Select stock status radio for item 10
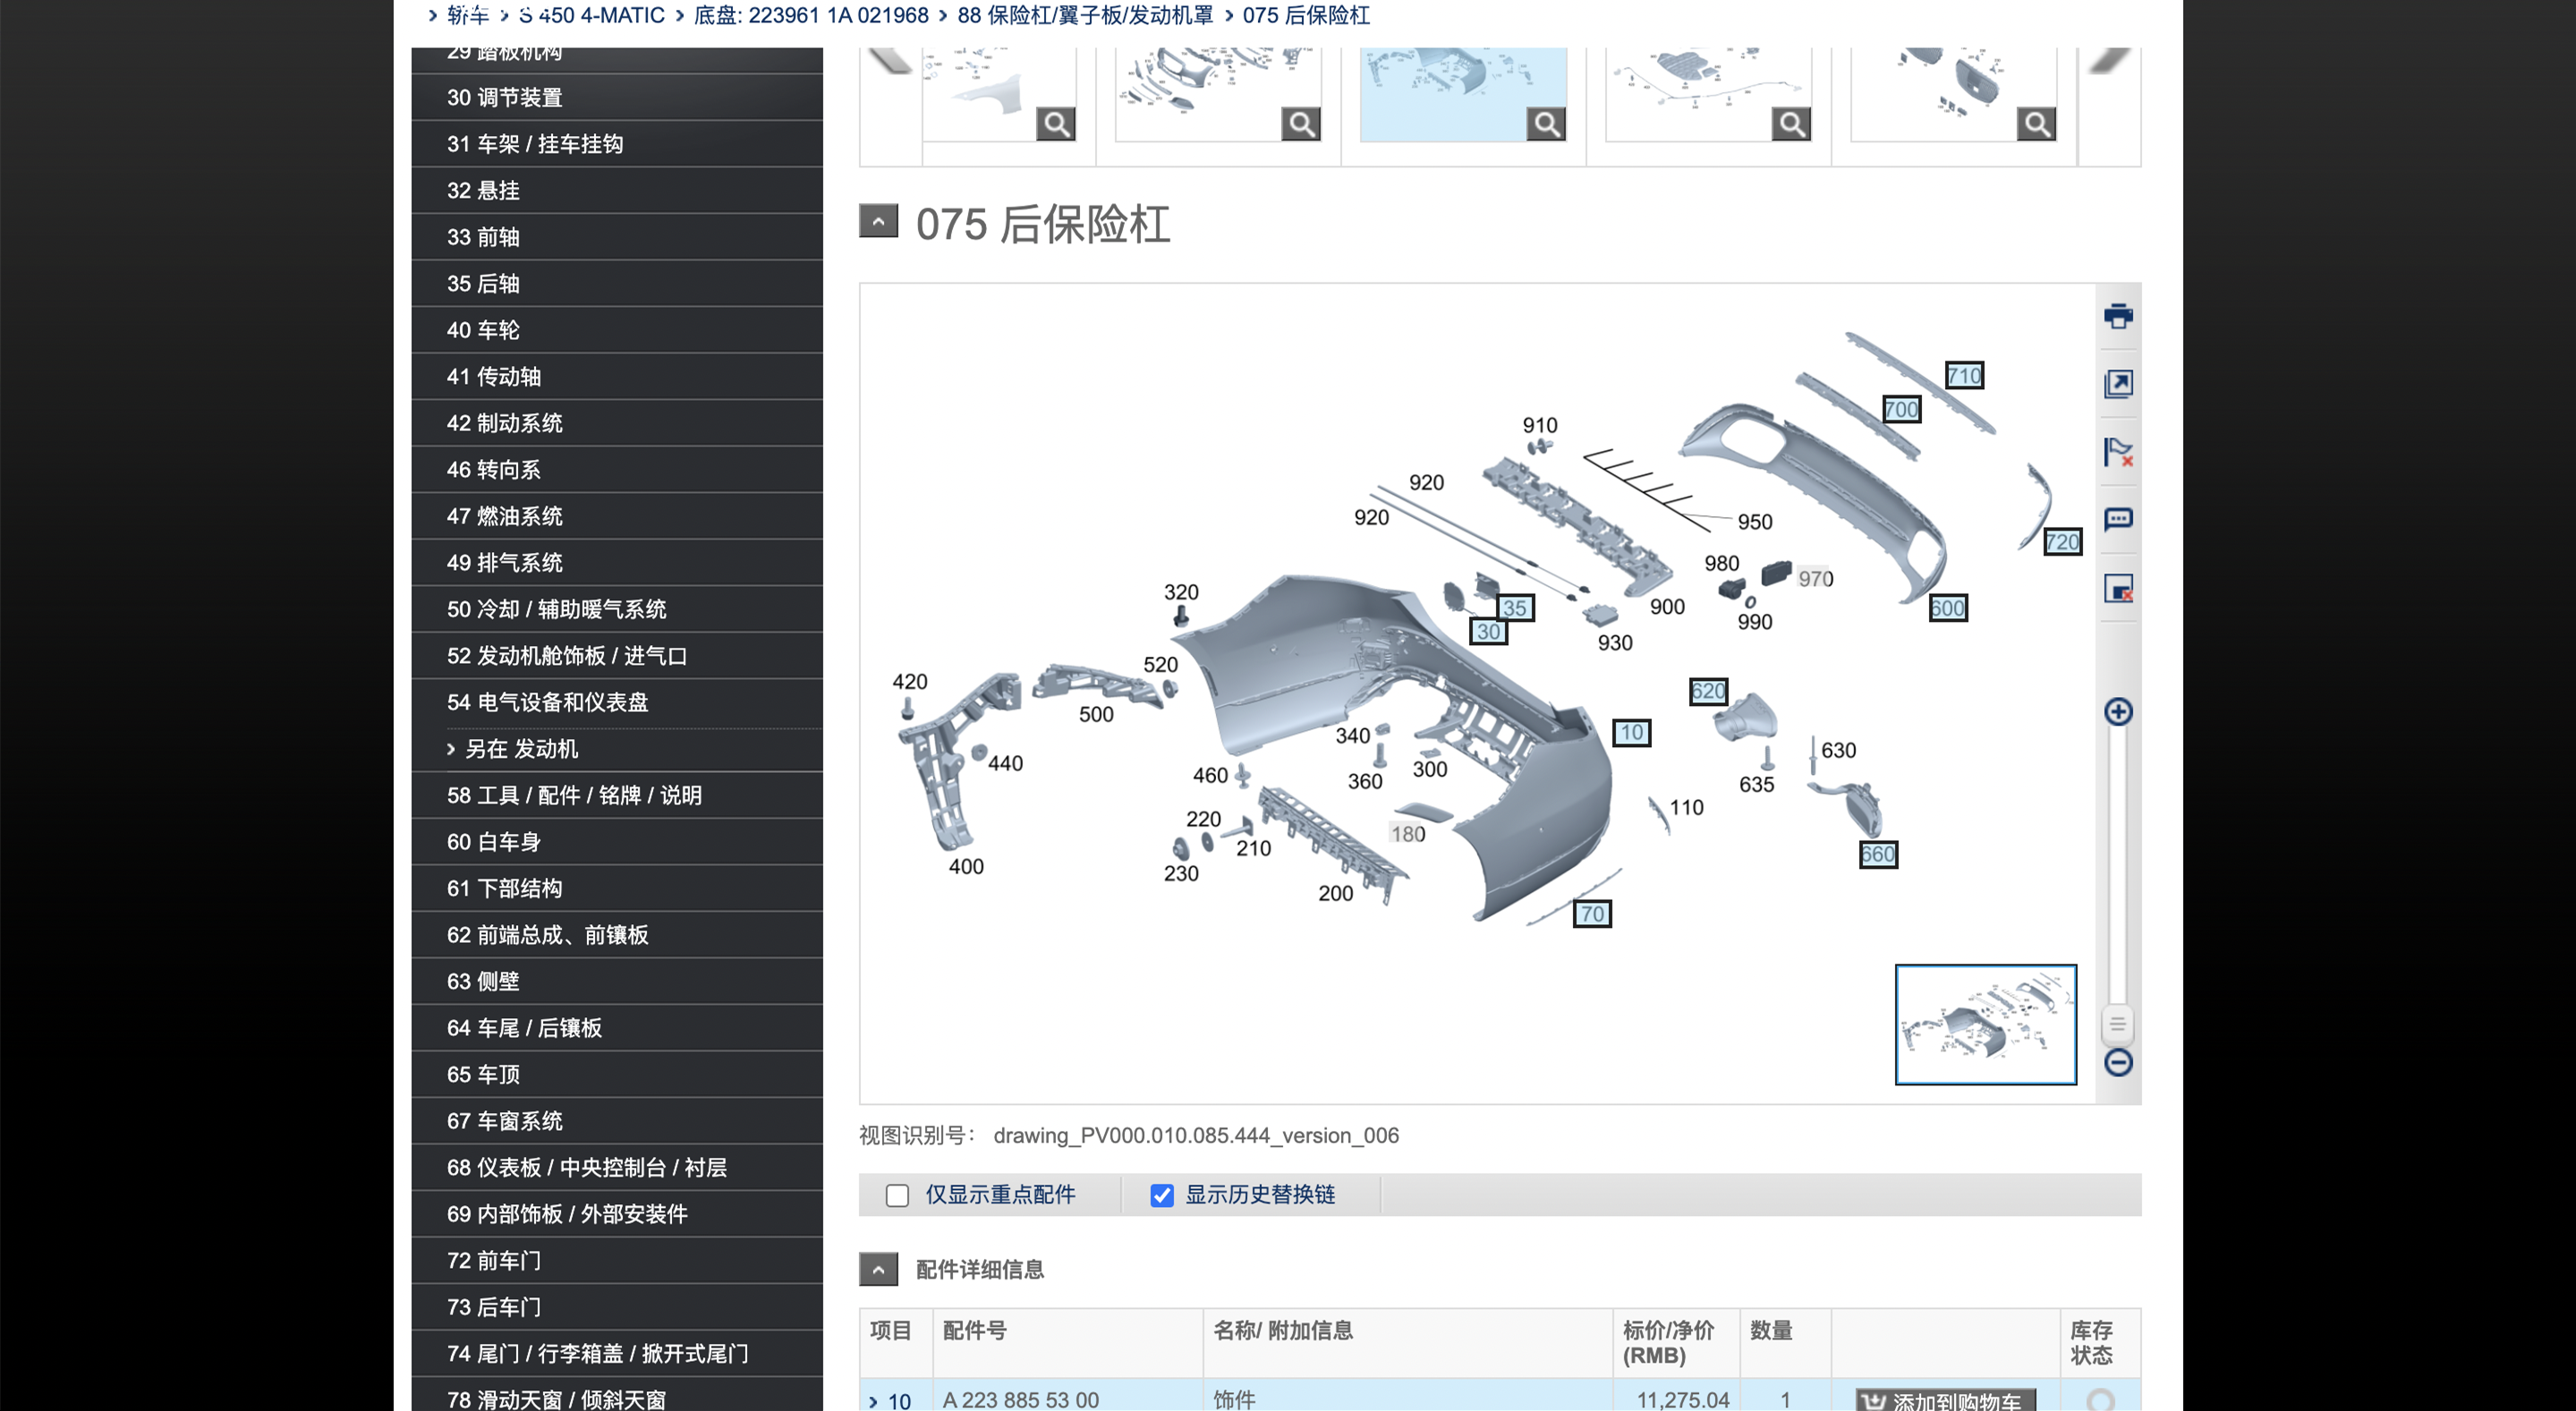This screenshot has height=1411, width=2576. (2100, 1400)
